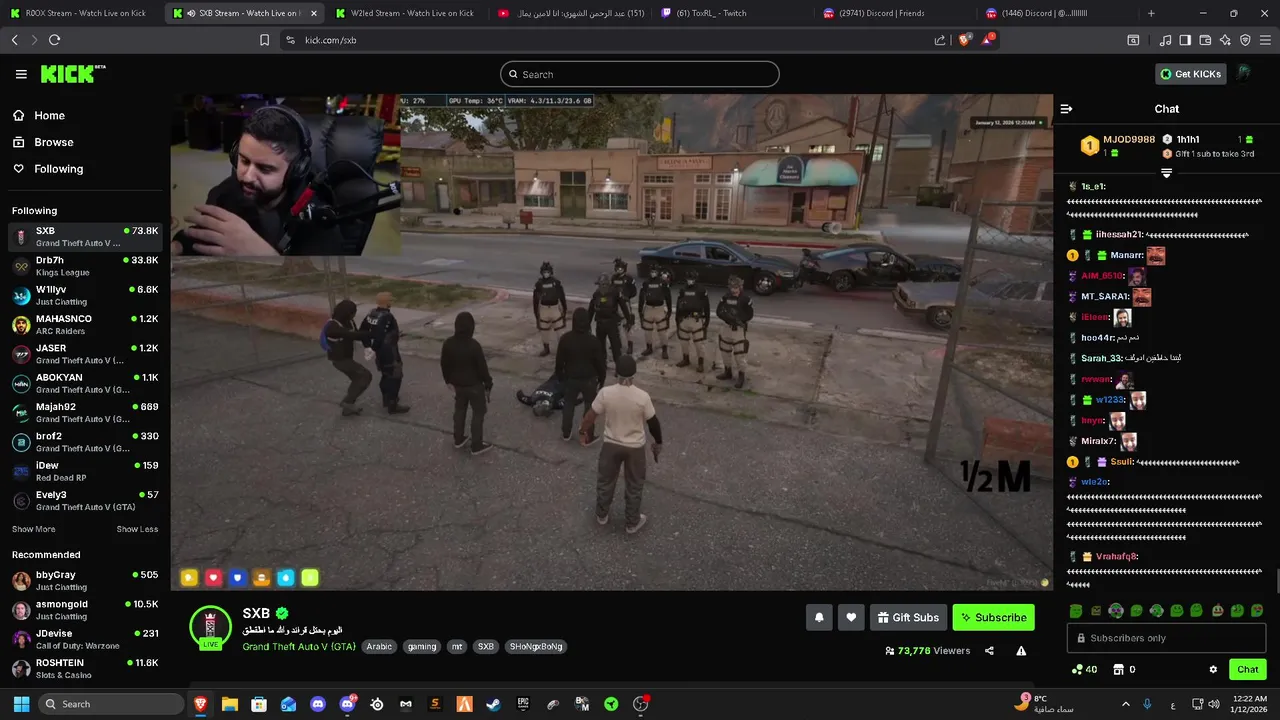The image size is (1280, 720).
Task: Go back in browser history
Action: pyautogui.click(x=14, y=40)
